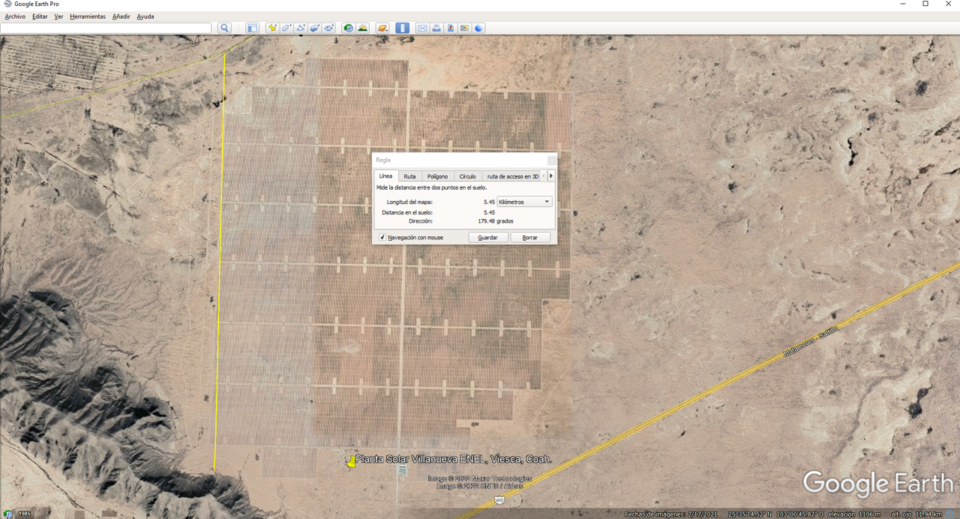960x519 pixels.
Task: Open the Kilómetros units dropdown
Action: 524,202
